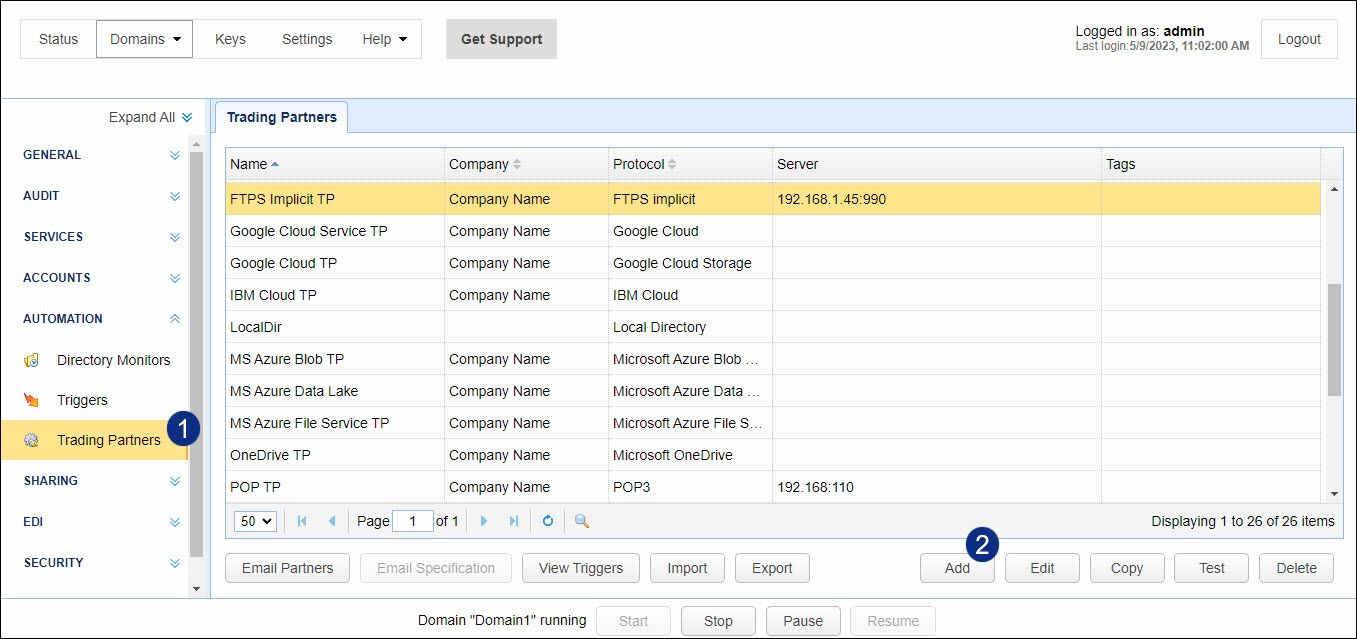Image resolution: width=1357 pixels, height=639 pixels.
Task: Select the POP TP row
Action: click(x=773, y=487)
